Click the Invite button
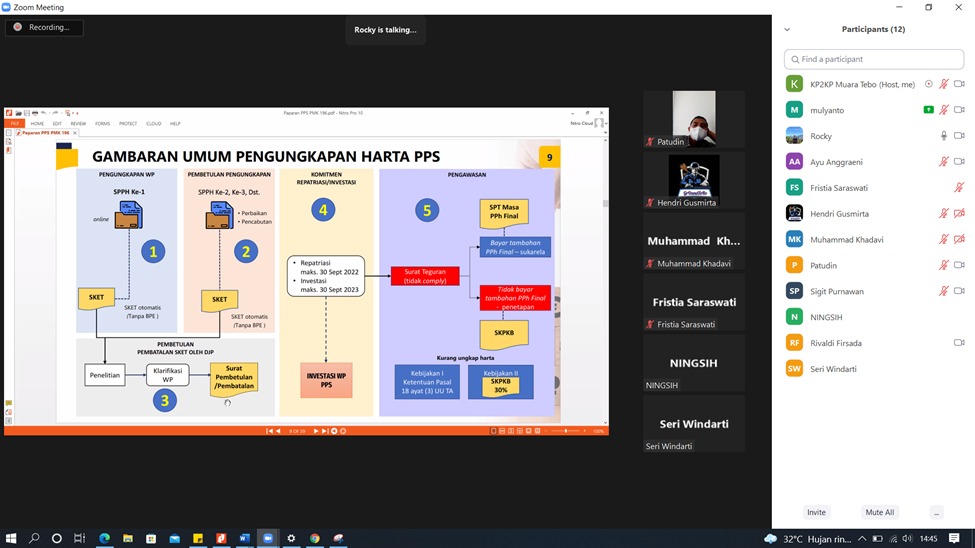The width and height of the screenshot is (975, 548). click(816, 512)
